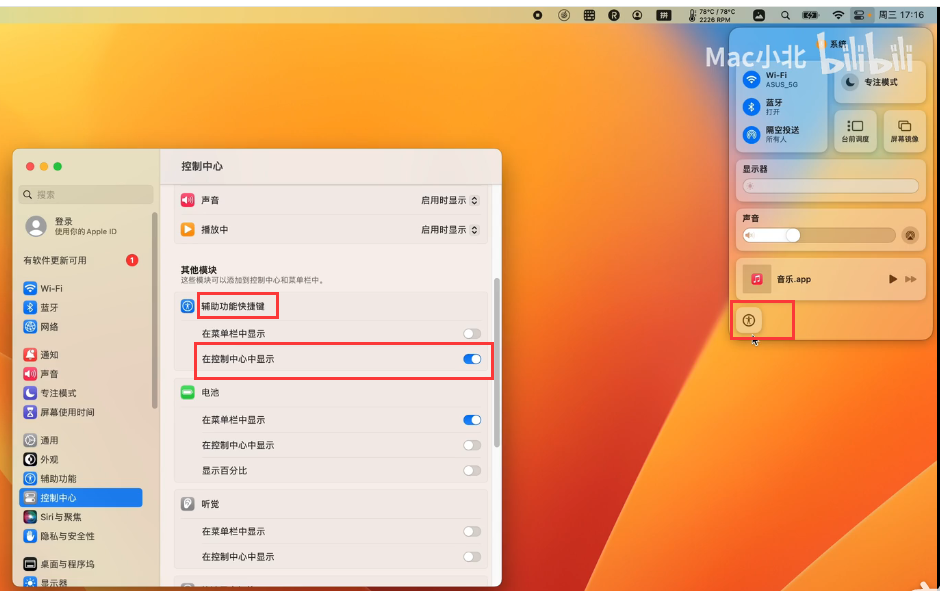Click the battery icon in the menu bar
This screenshot has height=591, width=940.
810,15
